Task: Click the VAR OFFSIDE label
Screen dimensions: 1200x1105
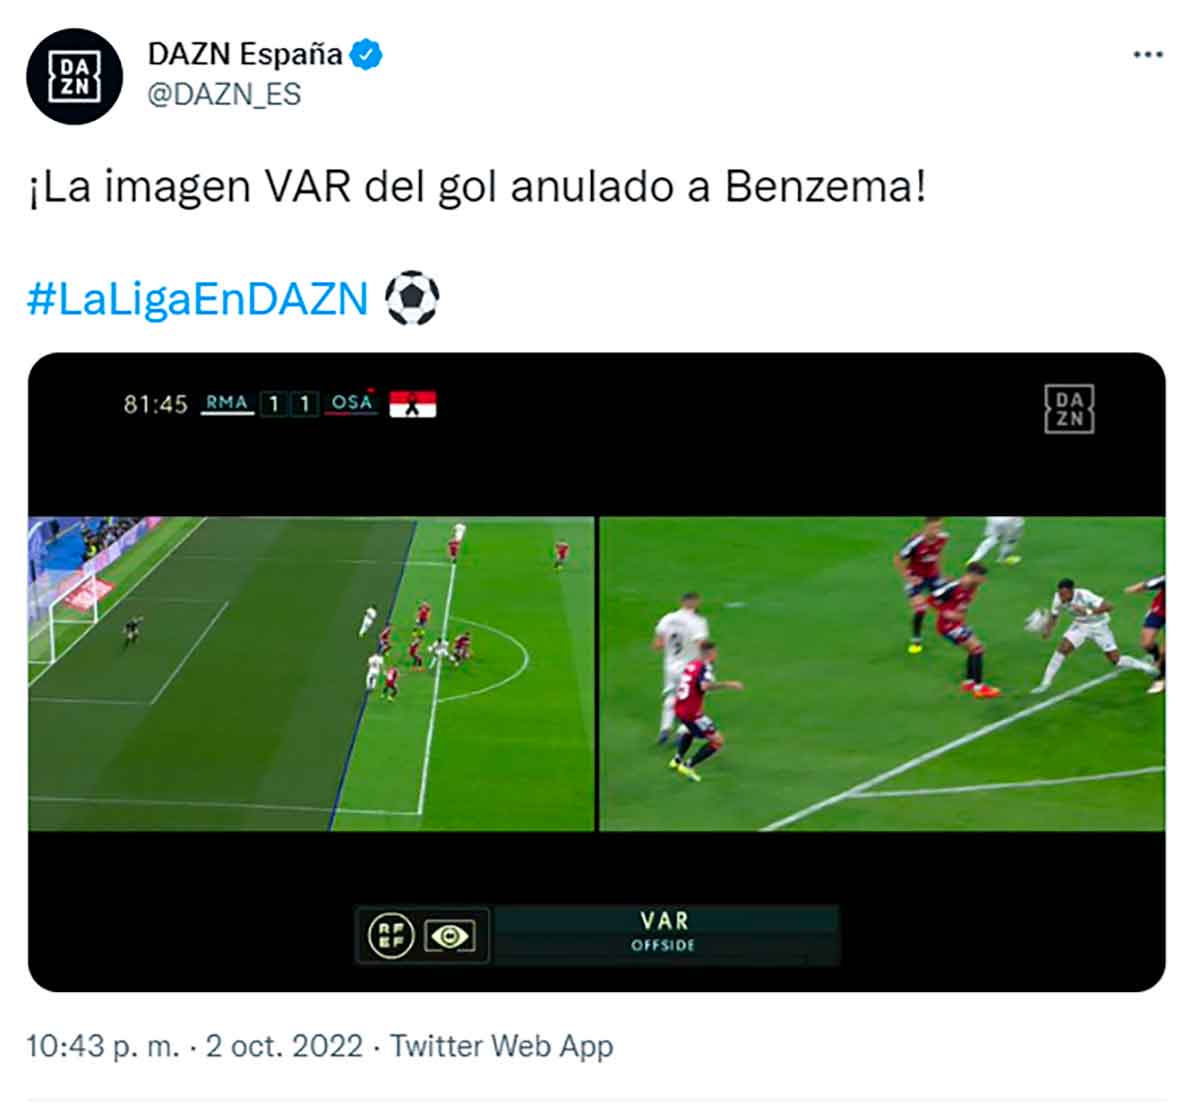Action: (664, 932)
